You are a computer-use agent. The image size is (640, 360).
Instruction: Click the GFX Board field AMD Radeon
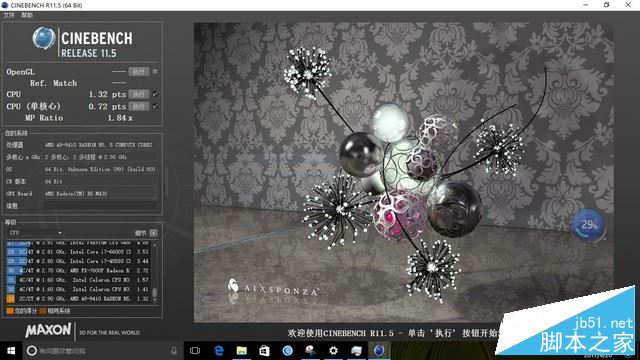100,193
